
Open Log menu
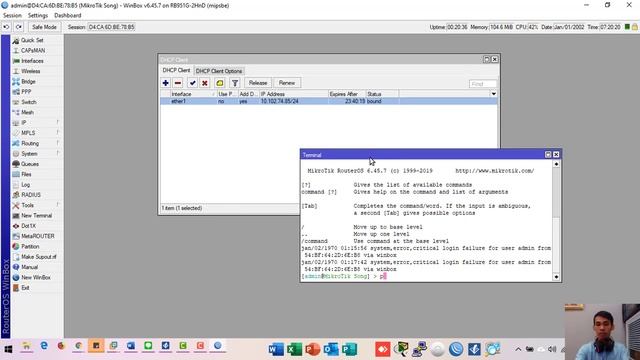(x=25, y=185)
